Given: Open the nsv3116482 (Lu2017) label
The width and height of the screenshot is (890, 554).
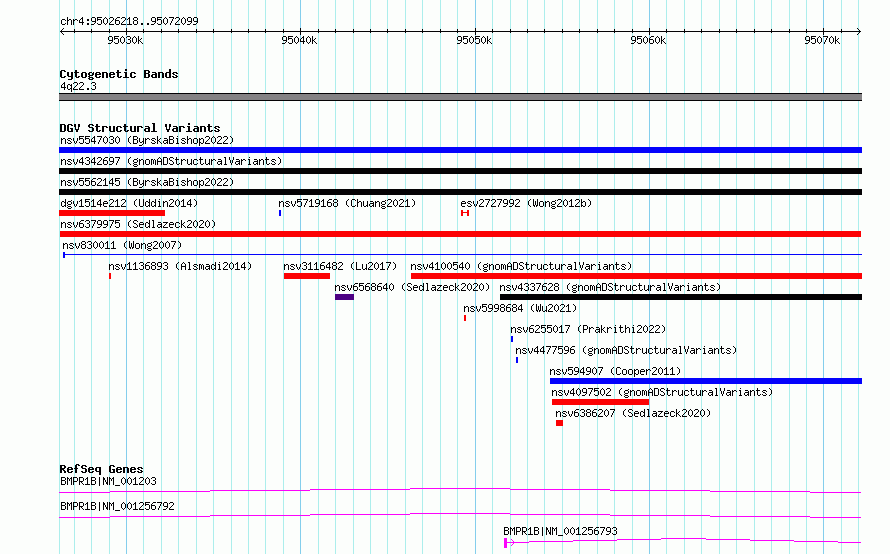Looking at the screenshot, I should [x=340, y=266].
